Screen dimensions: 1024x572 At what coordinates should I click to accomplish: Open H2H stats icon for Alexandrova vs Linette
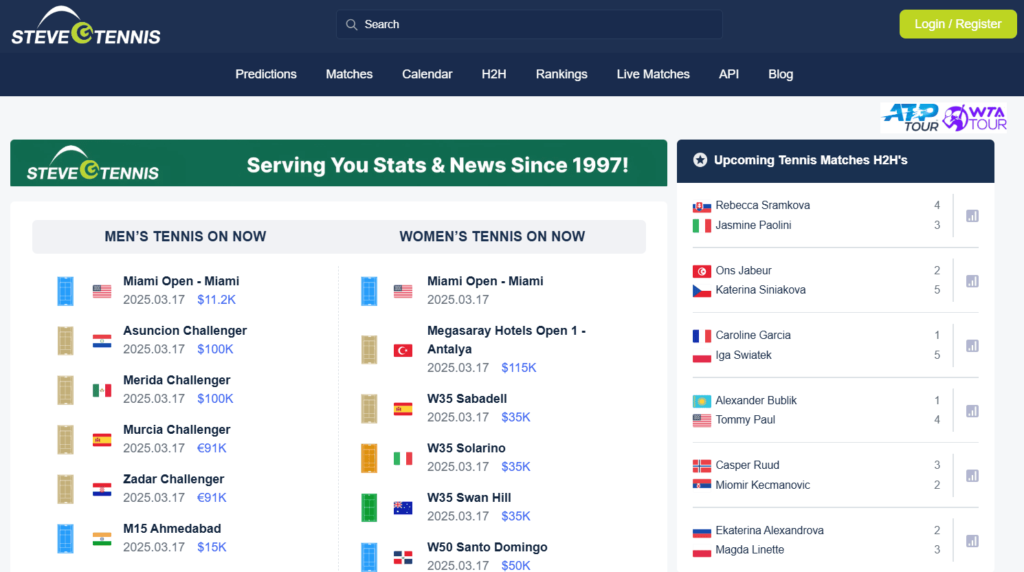click(x=972, y=541)
